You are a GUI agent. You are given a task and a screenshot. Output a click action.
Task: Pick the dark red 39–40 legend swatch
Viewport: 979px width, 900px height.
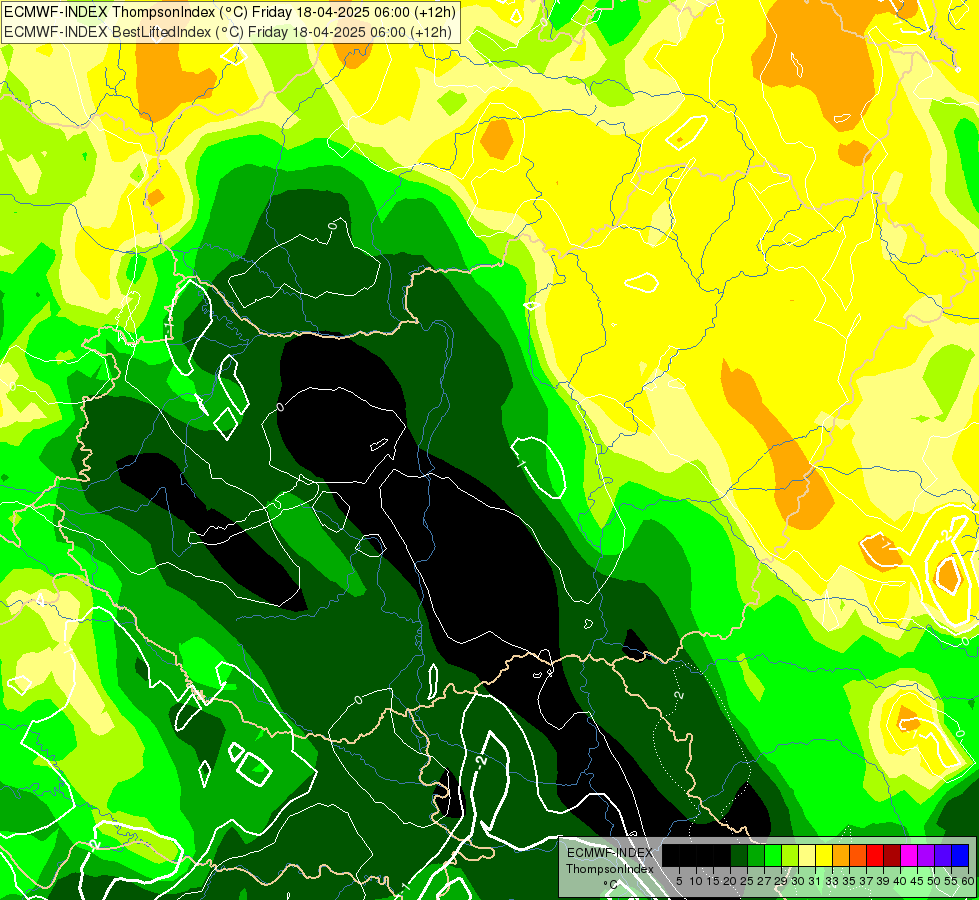click(x=892, y=856)
